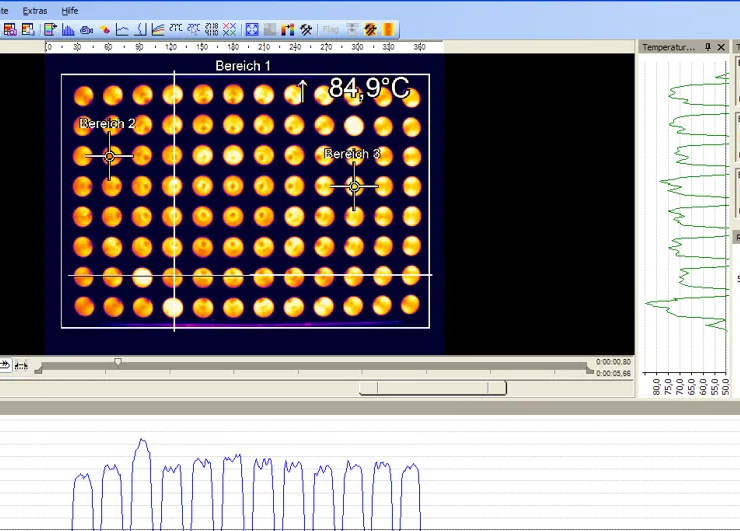Open the Extras menu

pos(35,10)
